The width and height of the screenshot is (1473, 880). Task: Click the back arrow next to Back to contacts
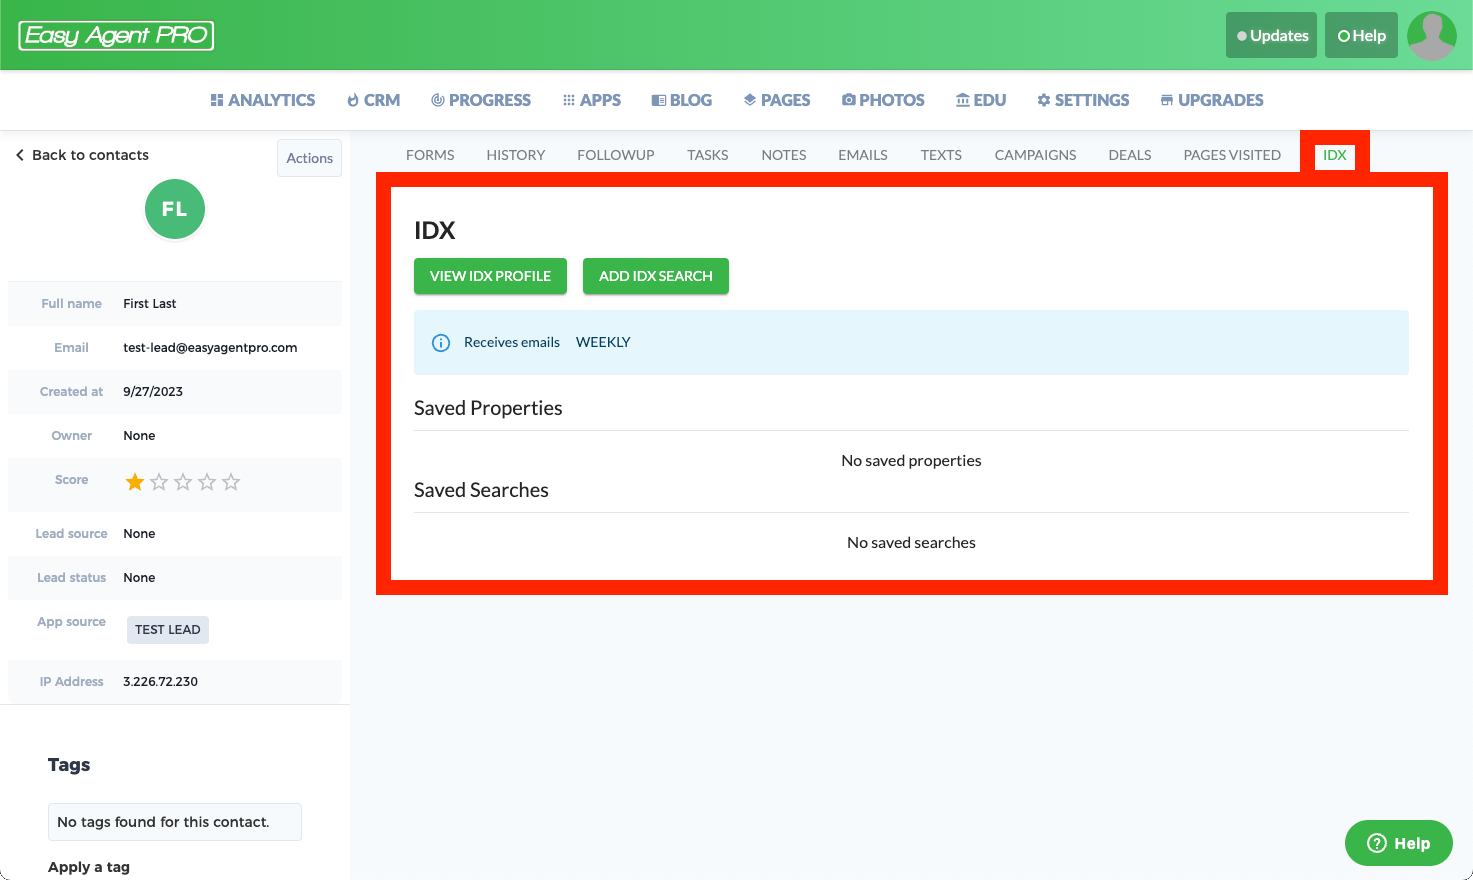[x=19, y=155]
